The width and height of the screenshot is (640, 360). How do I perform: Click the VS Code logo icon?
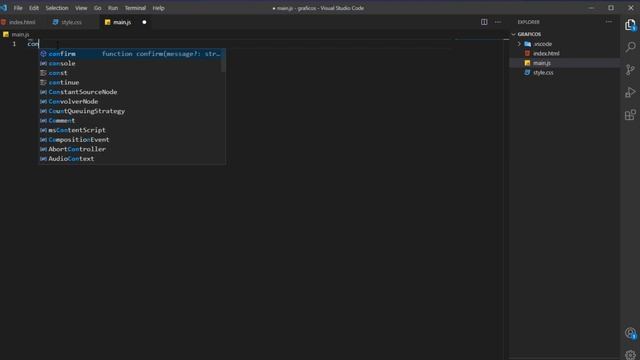[x=4, y=8]
